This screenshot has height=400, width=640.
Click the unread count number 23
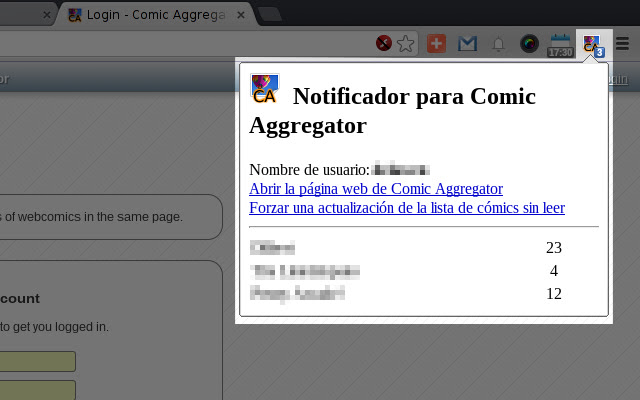point(554,247)
